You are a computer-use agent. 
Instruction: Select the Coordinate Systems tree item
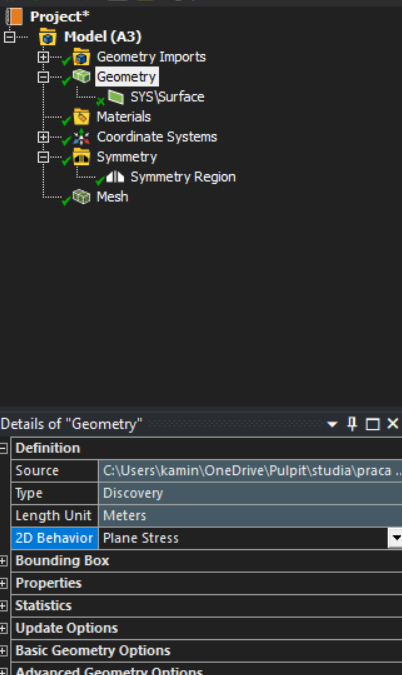[x=157, y=137]
